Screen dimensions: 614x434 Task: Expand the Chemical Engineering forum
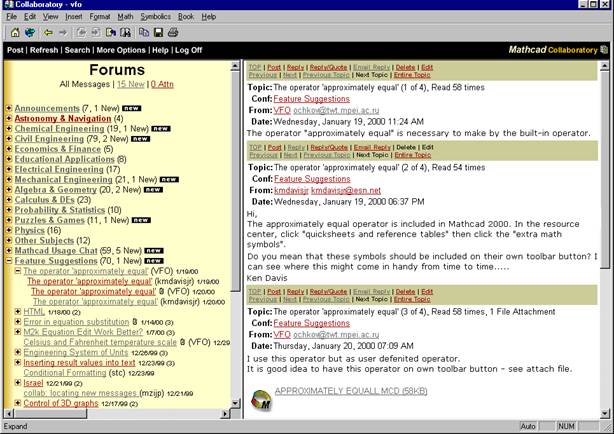pos(9,128)
